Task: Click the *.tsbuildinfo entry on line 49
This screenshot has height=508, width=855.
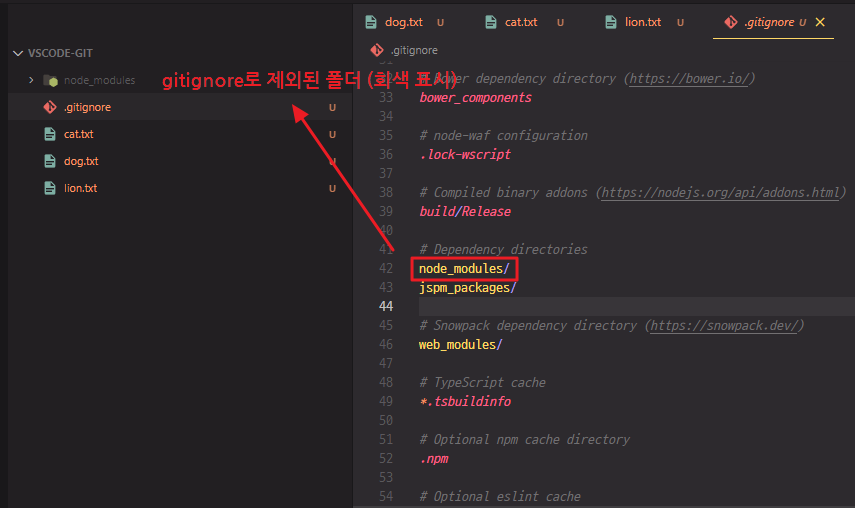Action: coord(465,402)
